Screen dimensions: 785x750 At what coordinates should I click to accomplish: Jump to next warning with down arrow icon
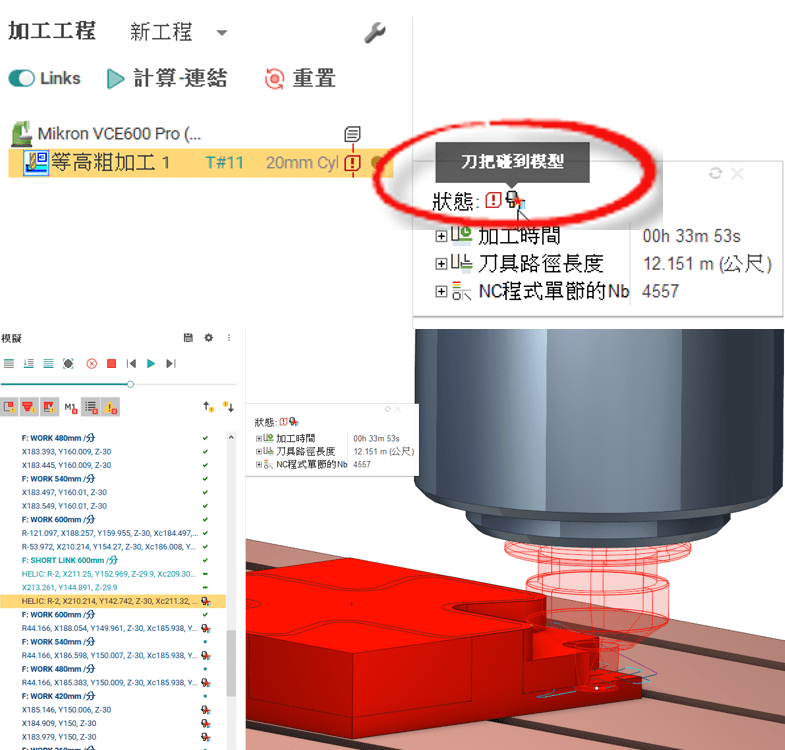coord(228,407)
